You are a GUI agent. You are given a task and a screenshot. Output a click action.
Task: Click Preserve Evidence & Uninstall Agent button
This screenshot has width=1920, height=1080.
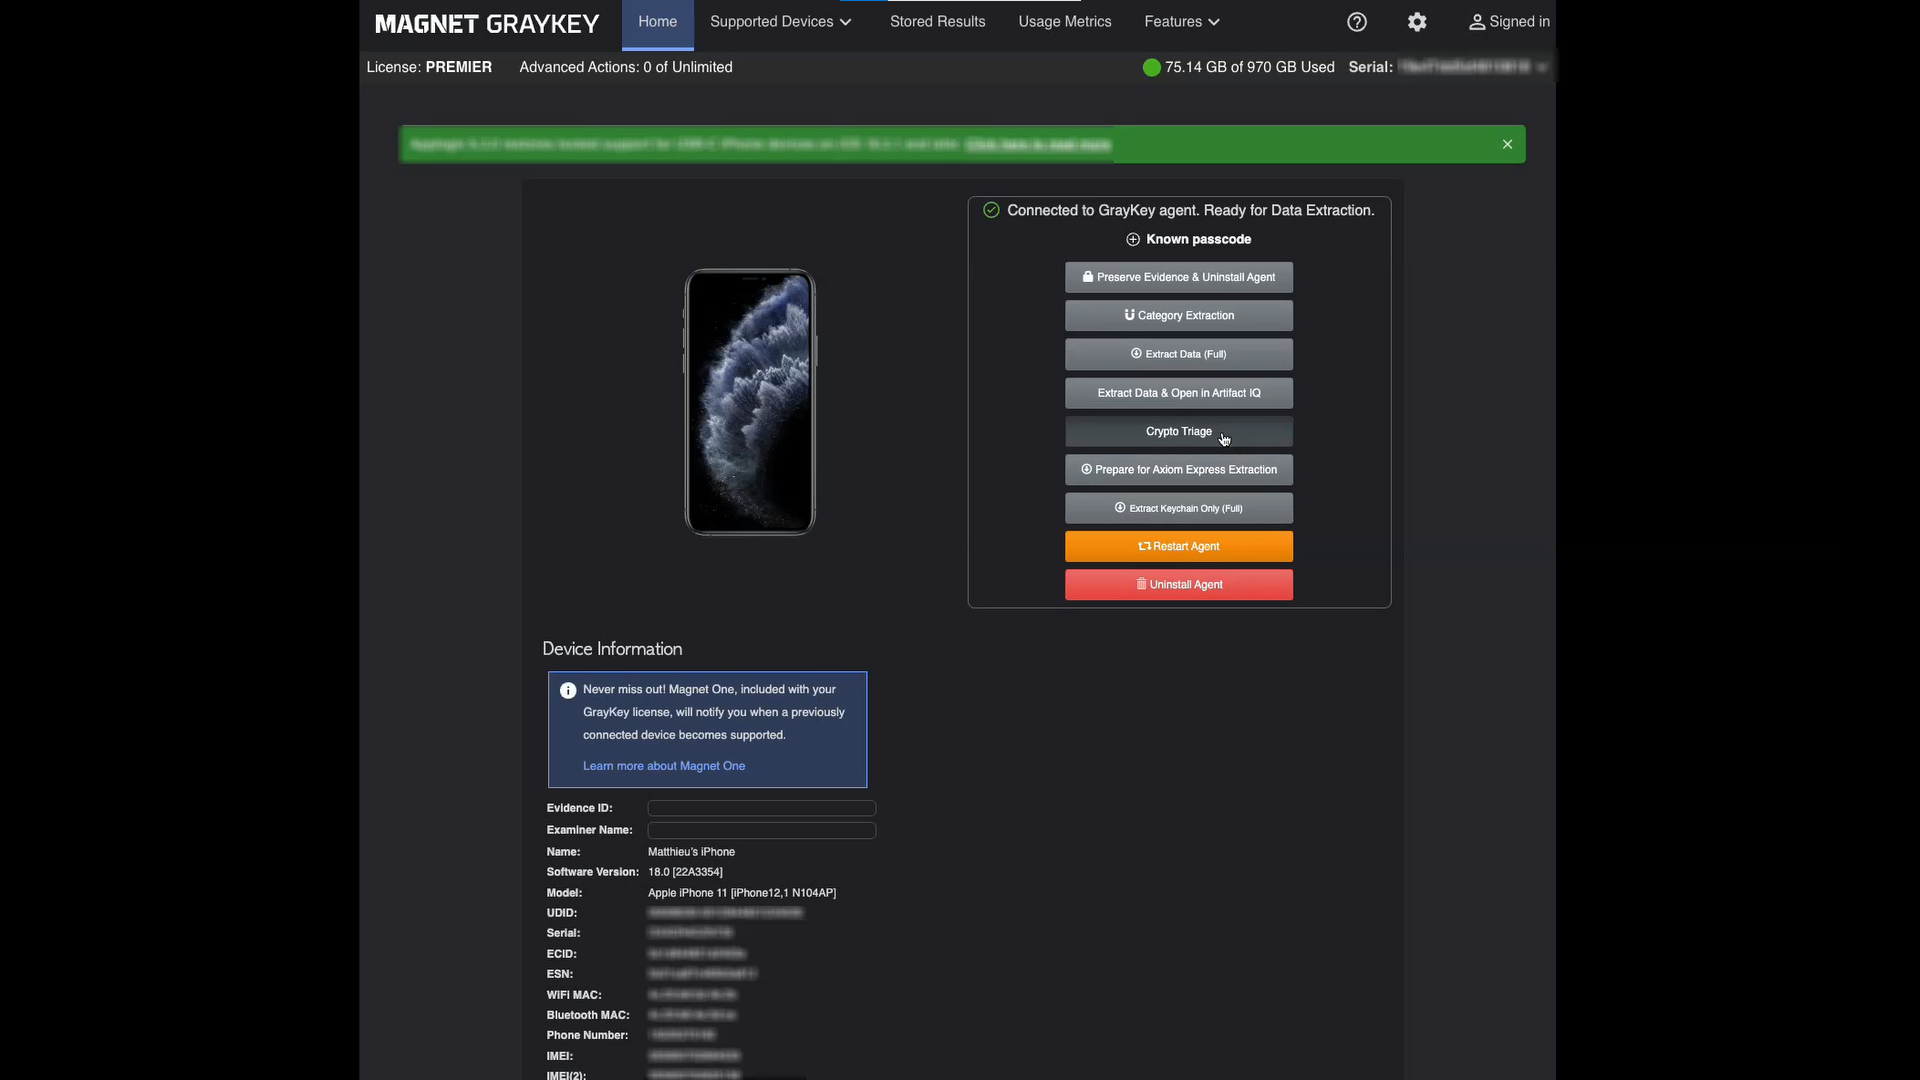point(1178,277)
